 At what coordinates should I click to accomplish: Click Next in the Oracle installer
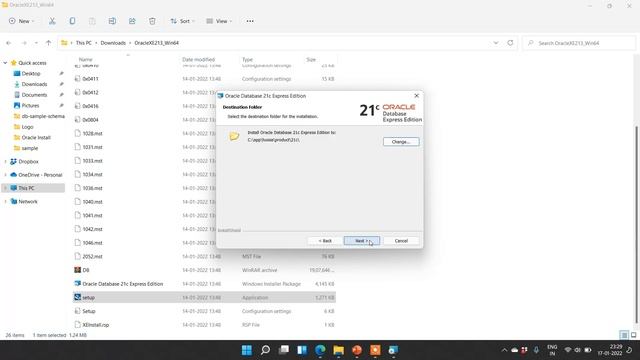[x=362, y=241]
